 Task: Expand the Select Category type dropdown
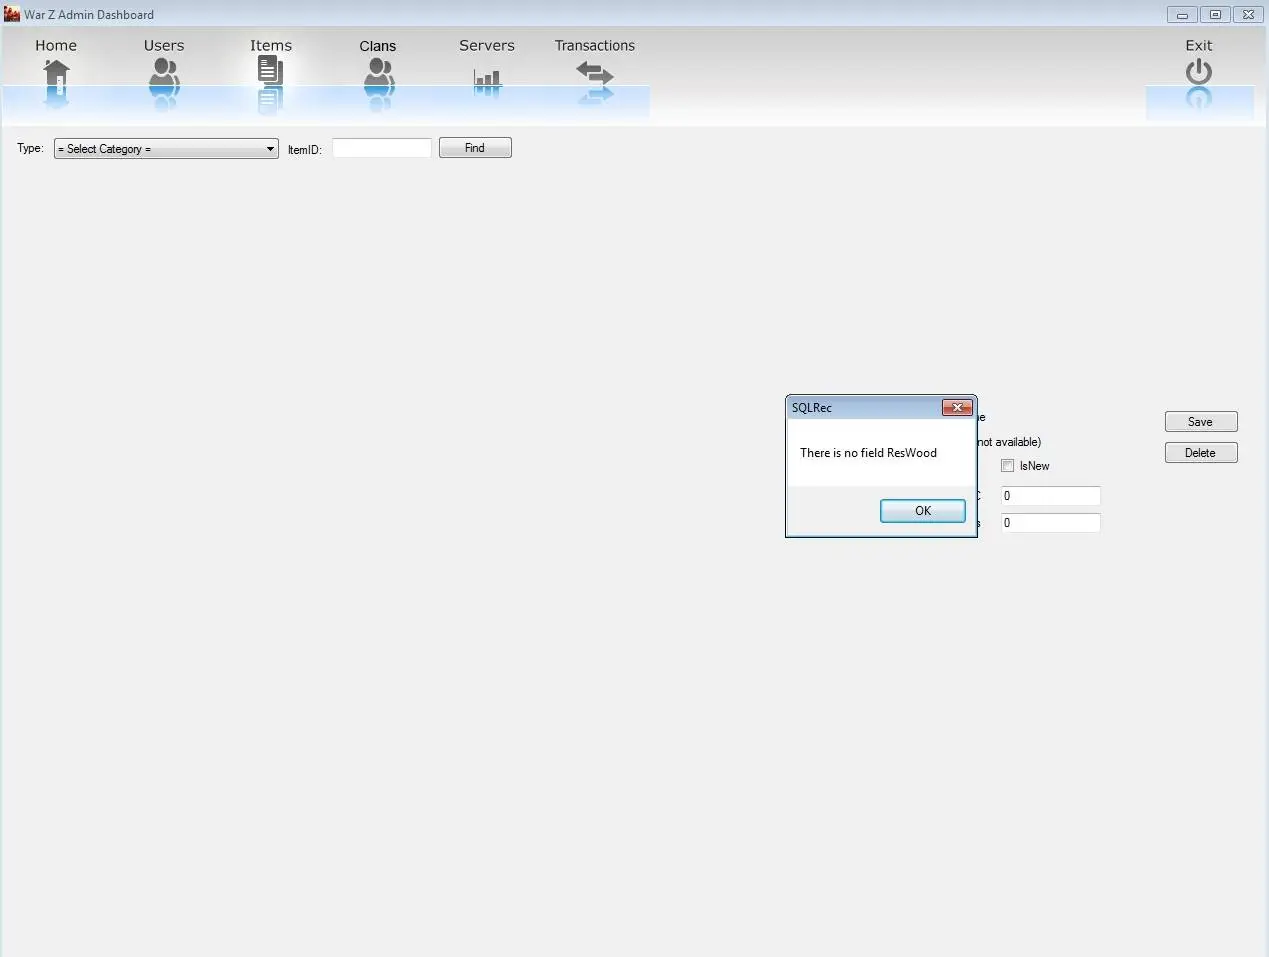tap(166, 149)
